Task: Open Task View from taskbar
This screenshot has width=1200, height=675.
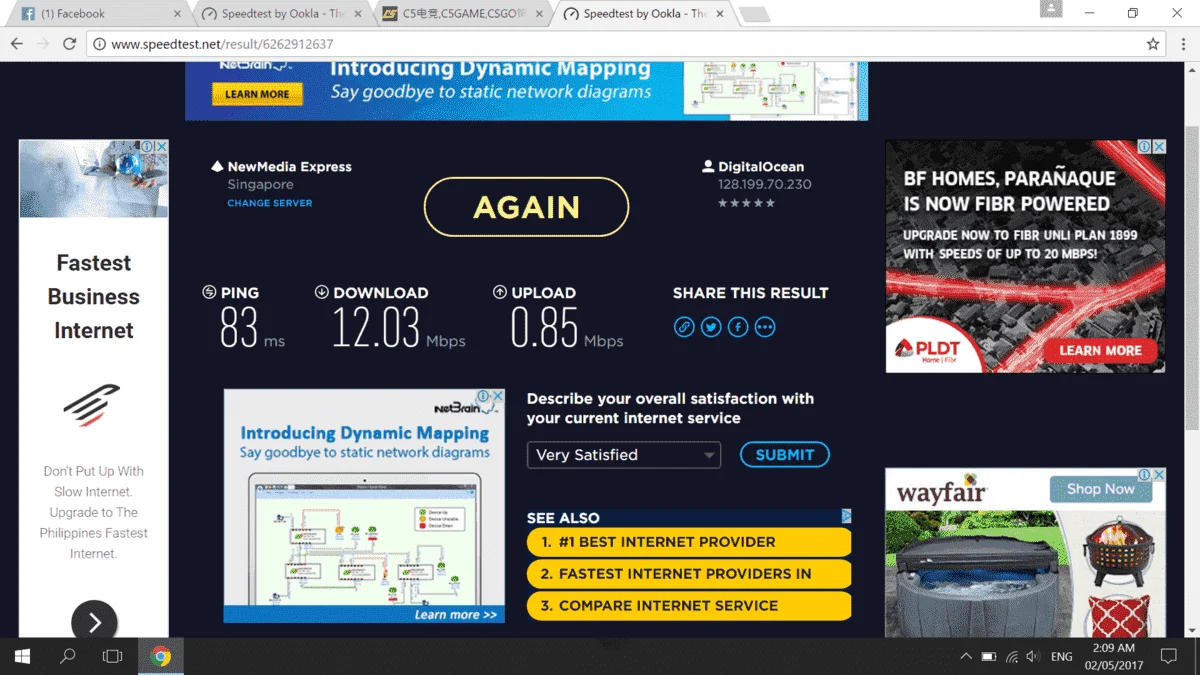Action: tap(112, 657)
